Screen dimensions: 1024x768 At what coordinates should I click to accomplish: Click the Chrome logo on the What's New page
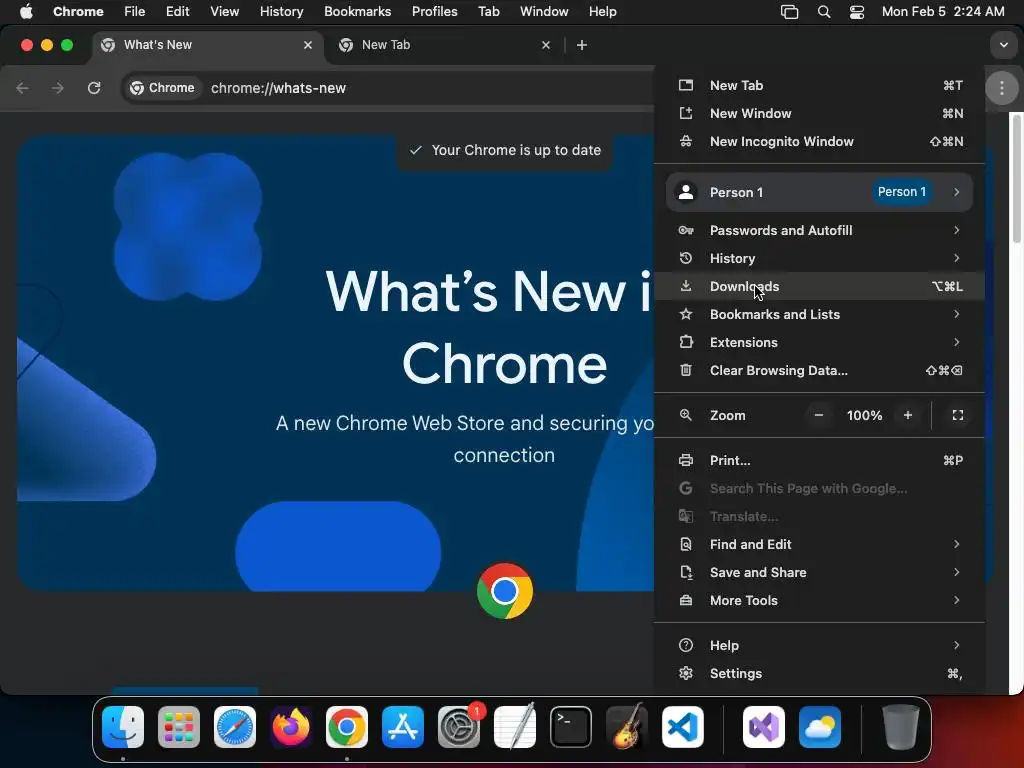click(505, 591)
